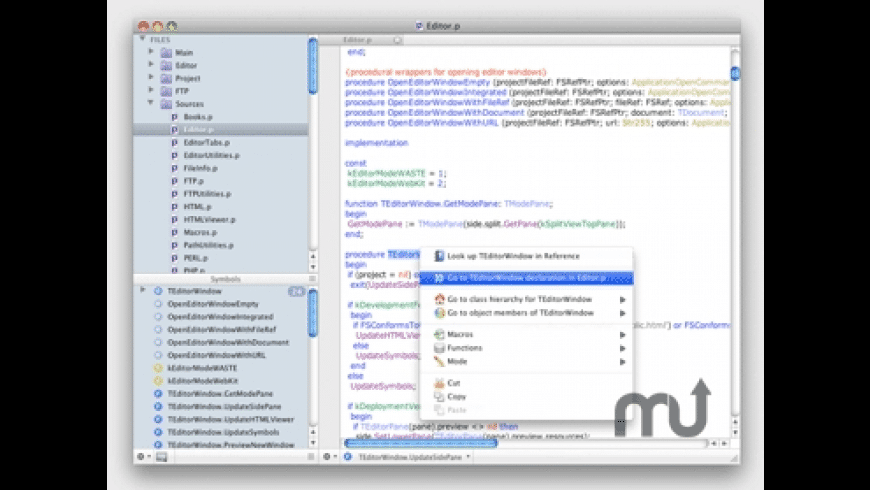Viewport: 870px width, 490px height.
Task: Click the Symbols panel grip handle
Action: [312, 279]
